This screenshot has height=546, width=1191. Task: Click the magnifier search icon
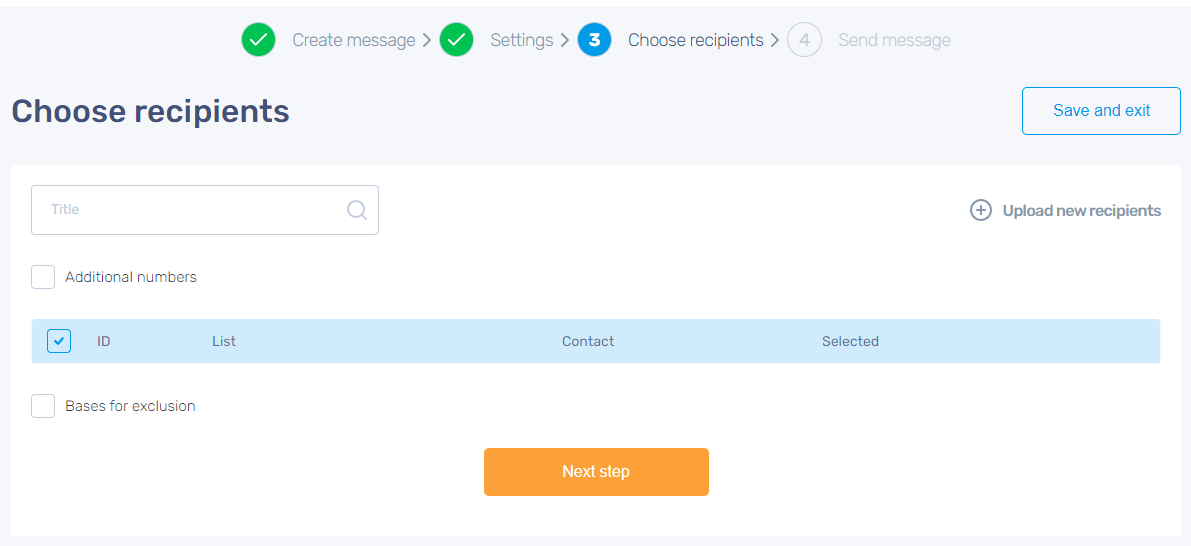pos(357,210)
